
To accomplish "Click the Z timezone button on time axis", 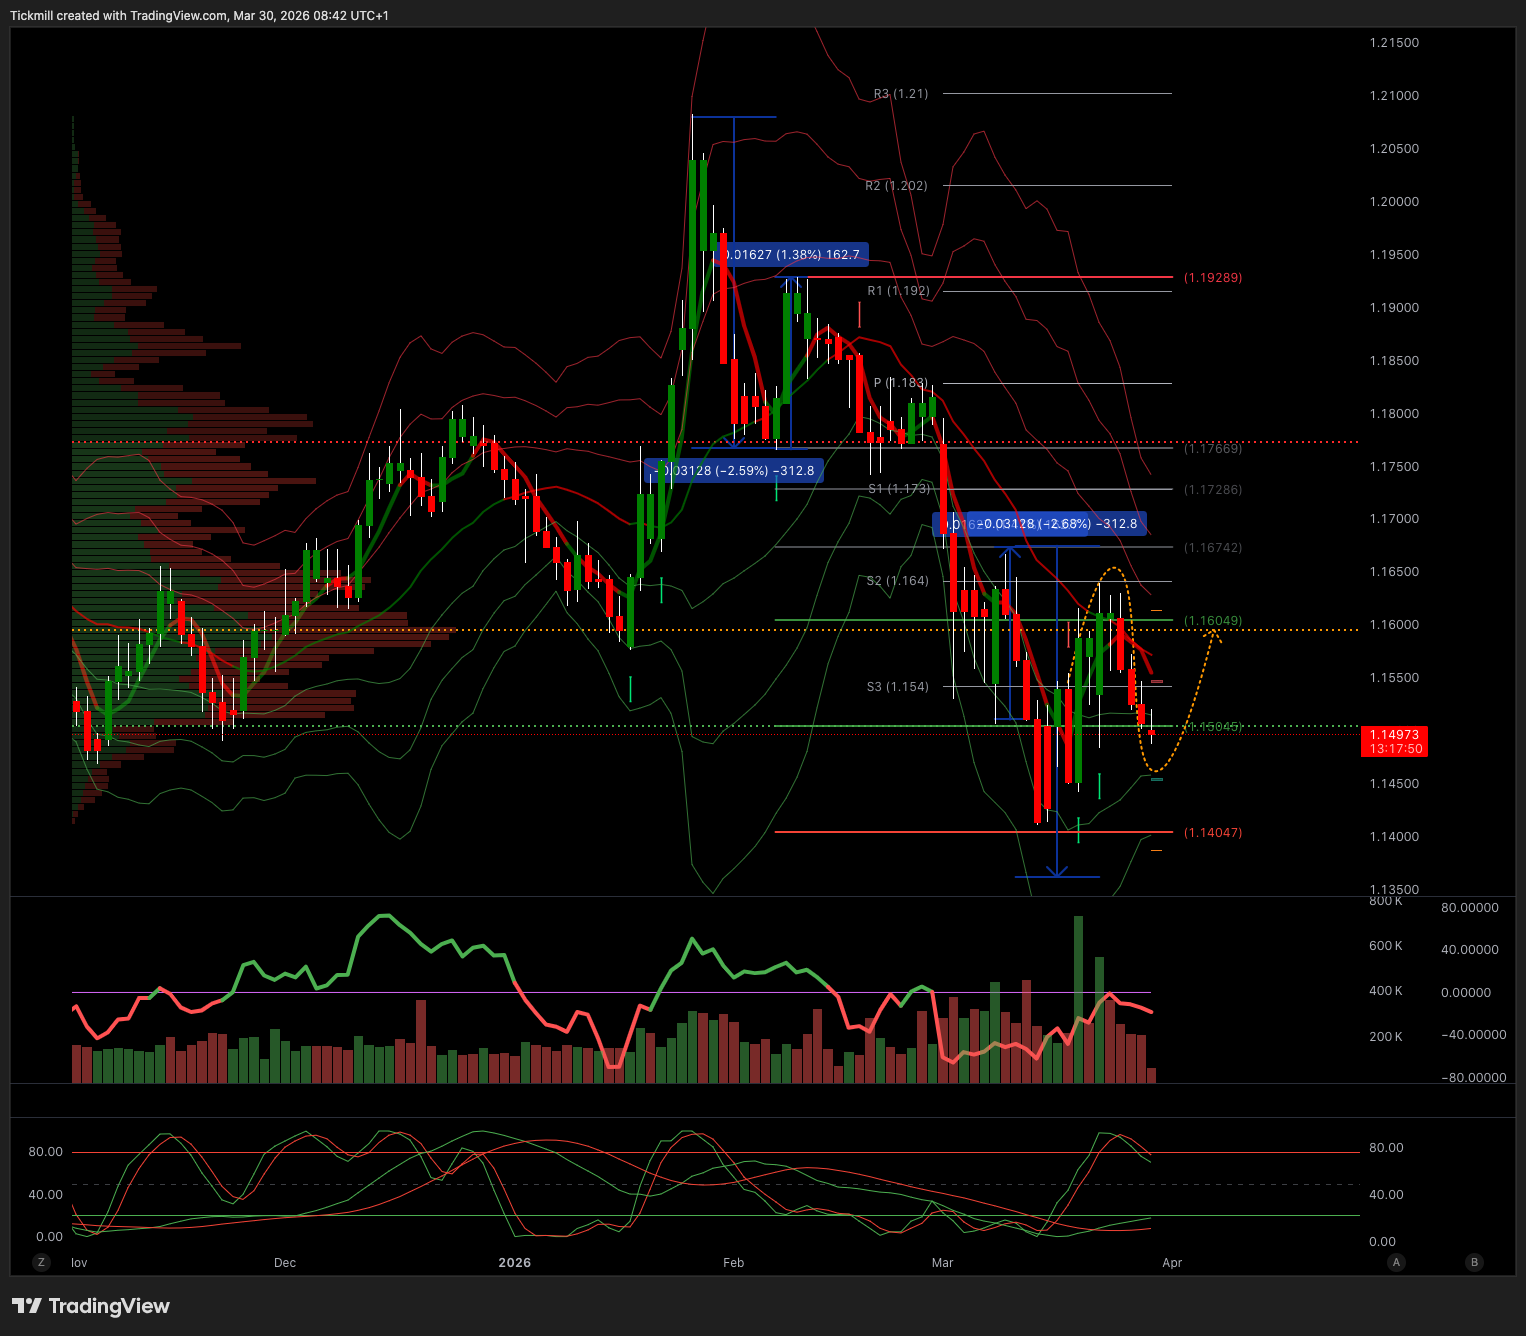I will 41,1262.
